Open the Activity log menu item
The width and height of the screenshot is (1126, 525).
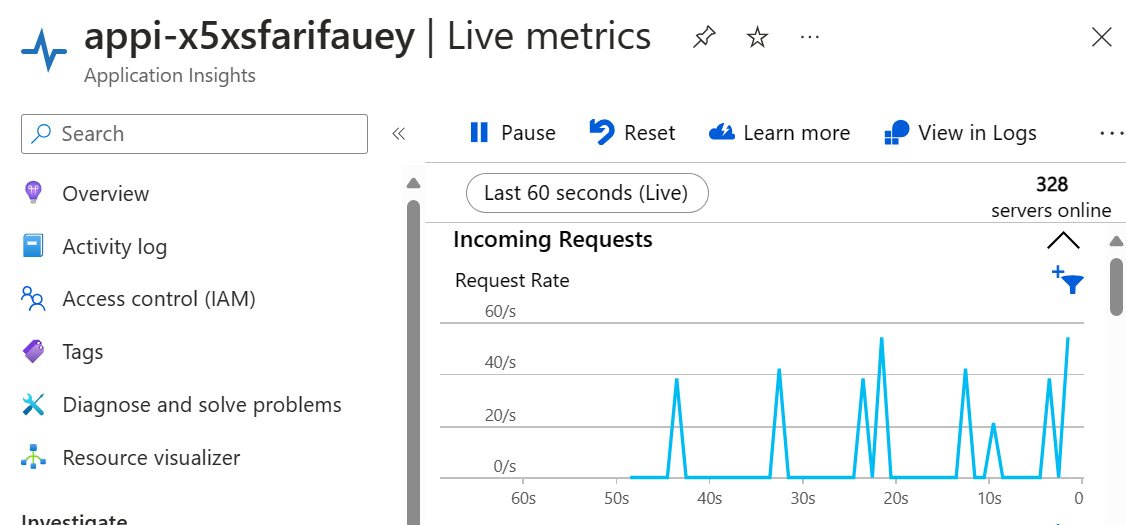click(114, 247)
